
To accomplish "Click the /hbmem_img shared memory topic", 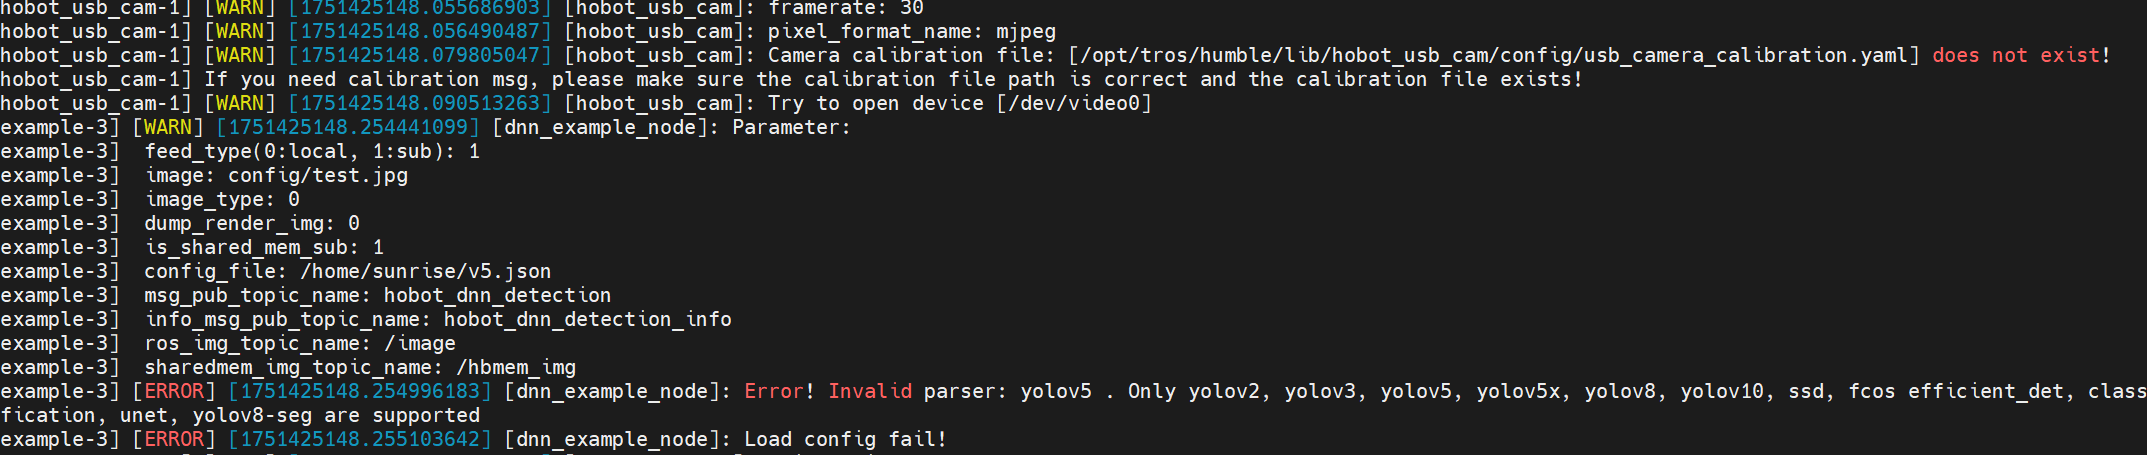I will click(516, 368).
